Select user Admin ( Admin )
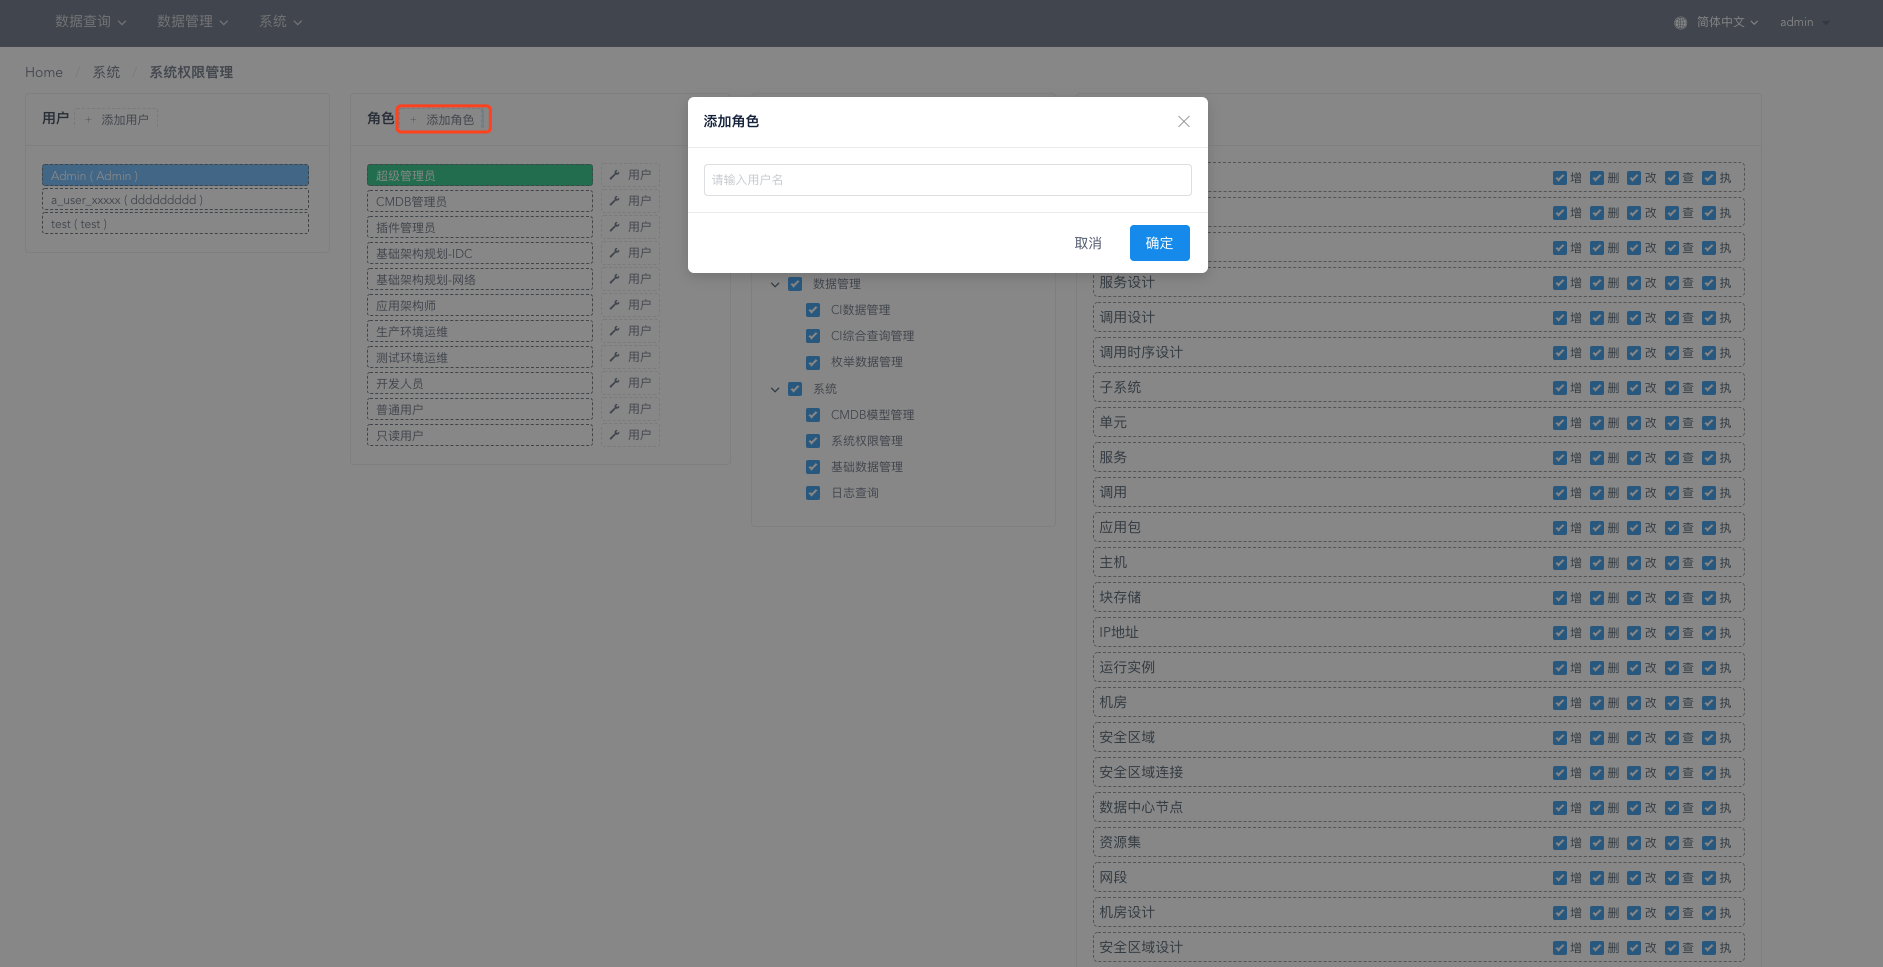The width and height of the screenshot is (1883, 967). click(x=175, y=175)
